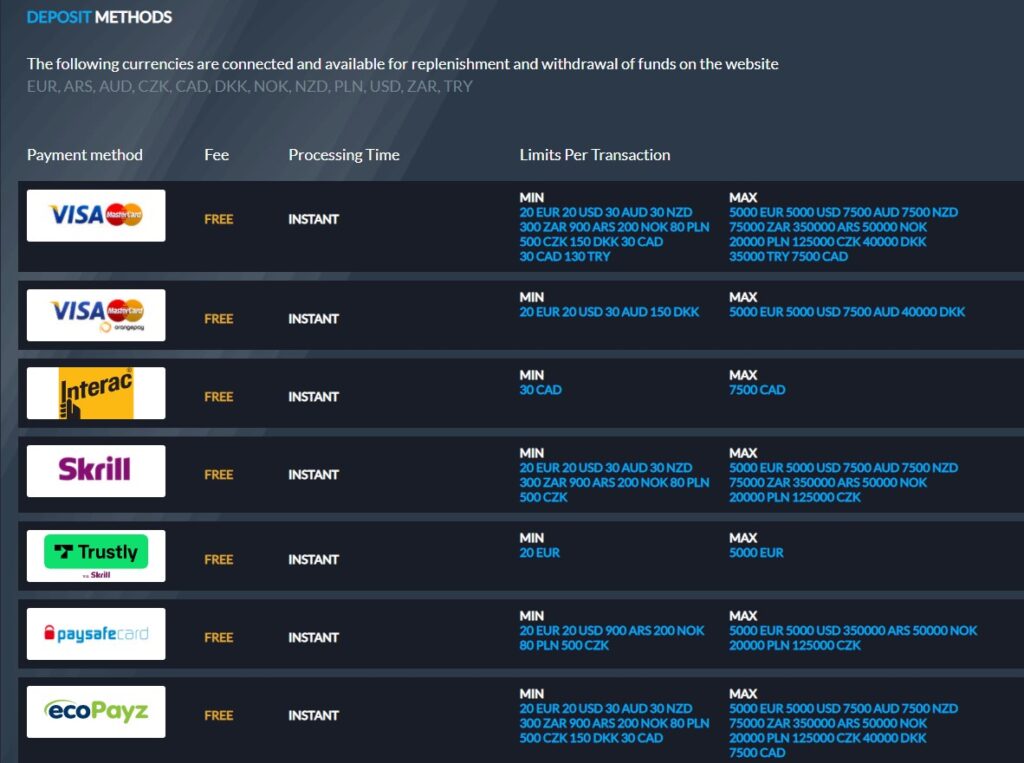
Task: Click the 20 EUR minimum for Trustly
Action: [x=540, y=553]
